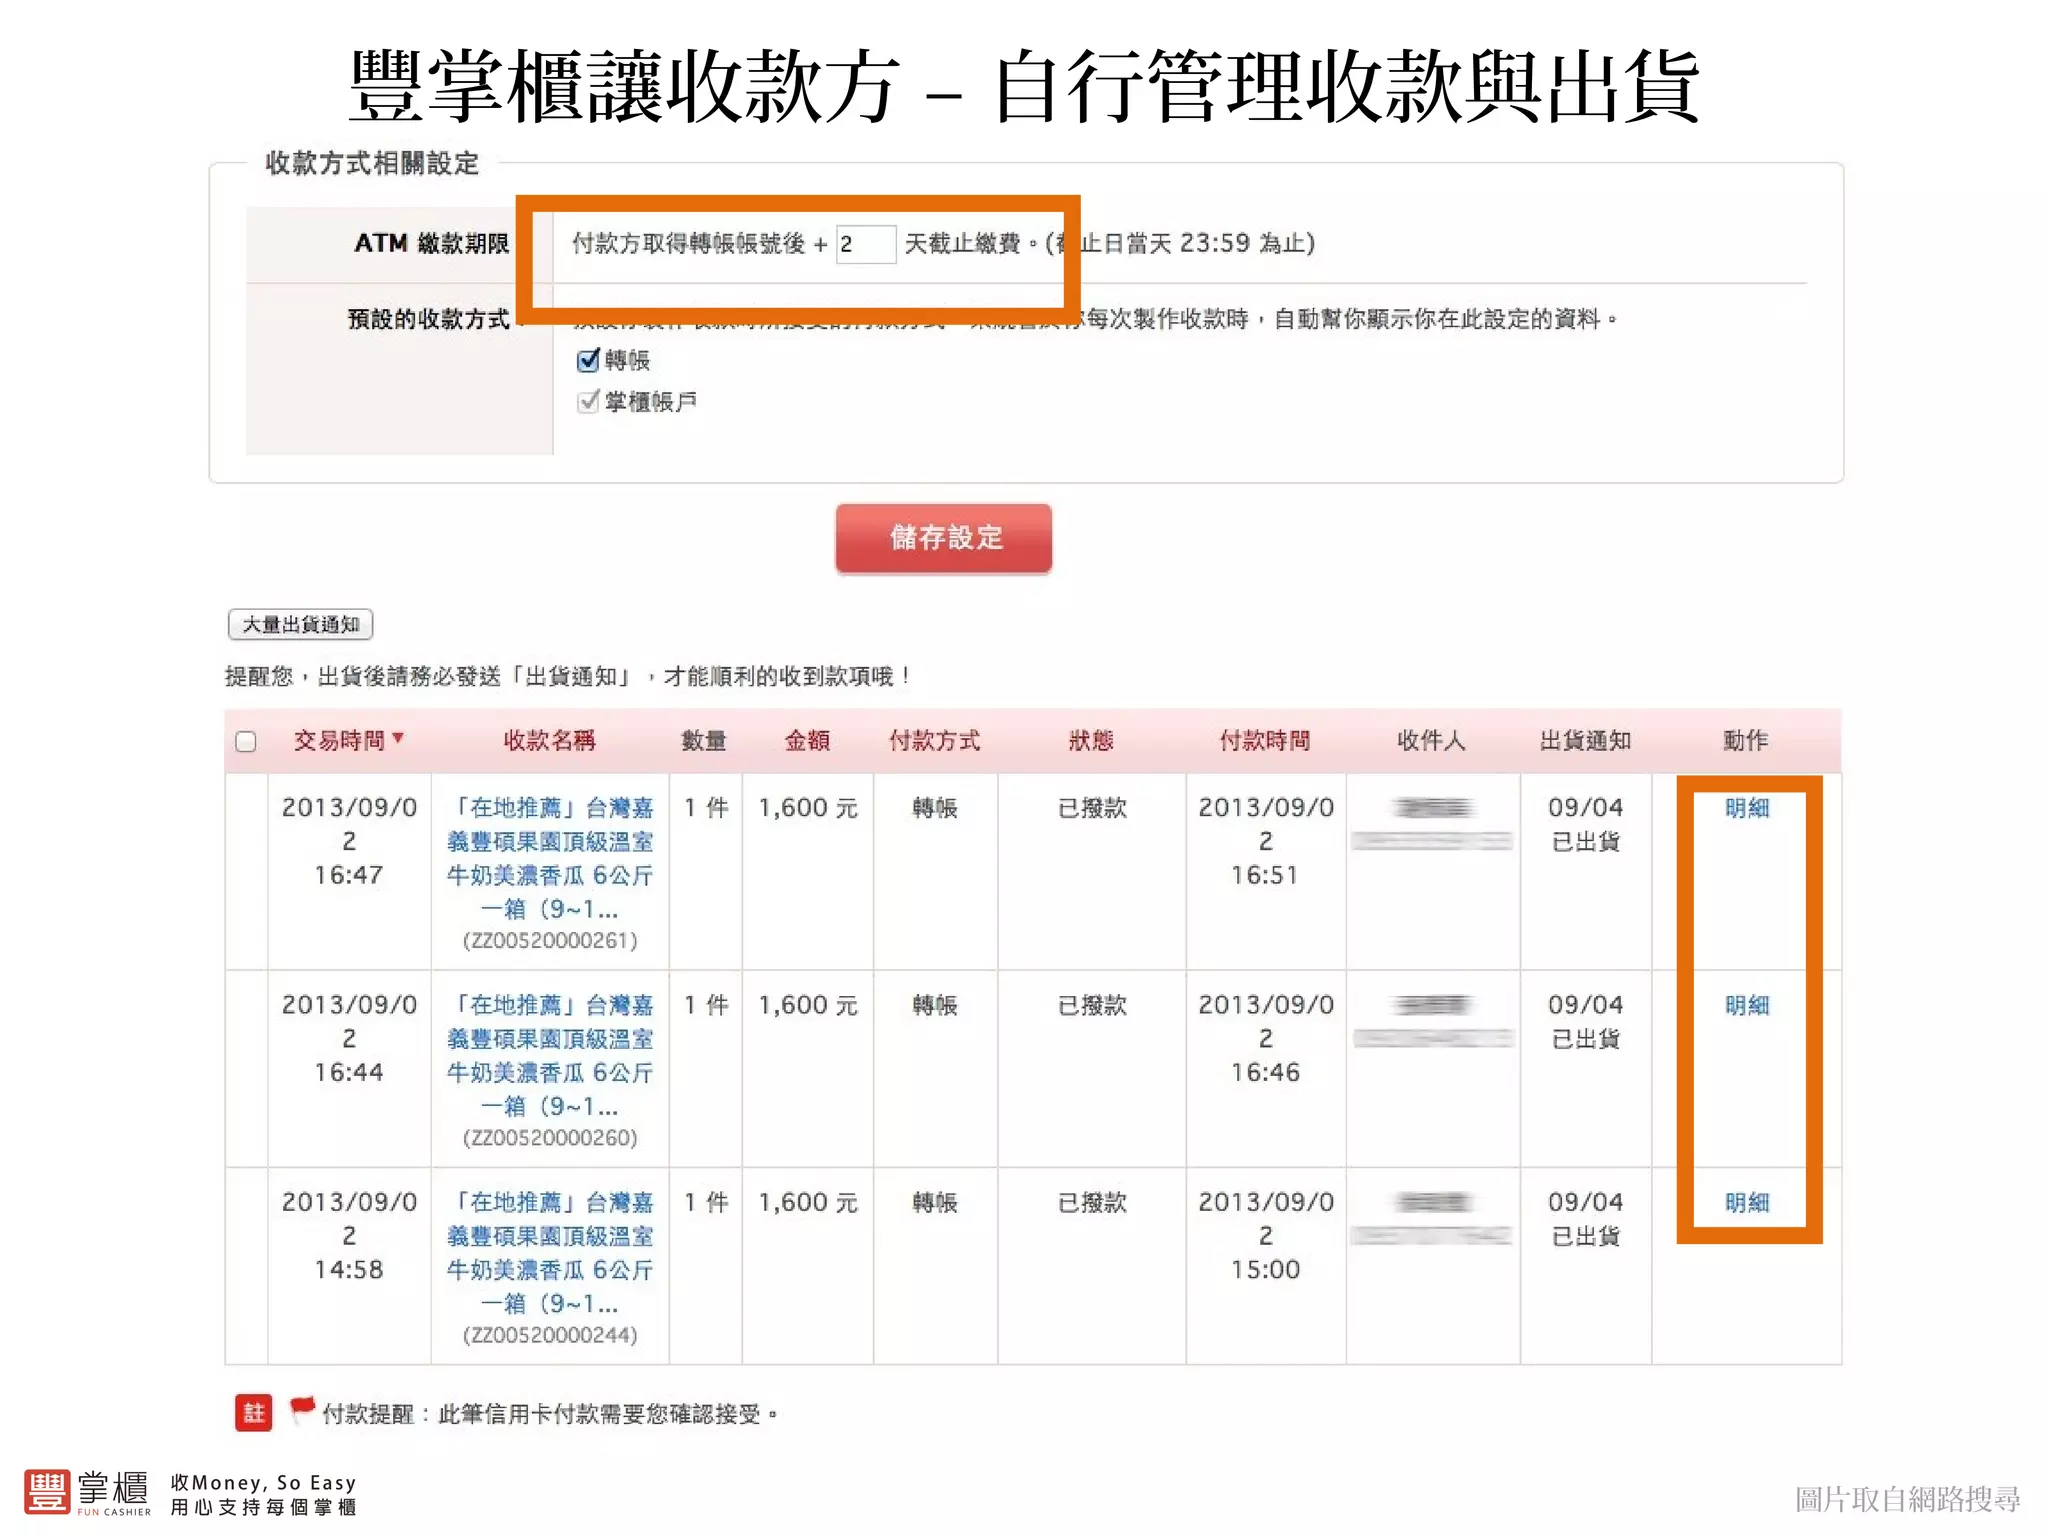
Task: Click the 收件人 column header
Action: (1431, 741)
